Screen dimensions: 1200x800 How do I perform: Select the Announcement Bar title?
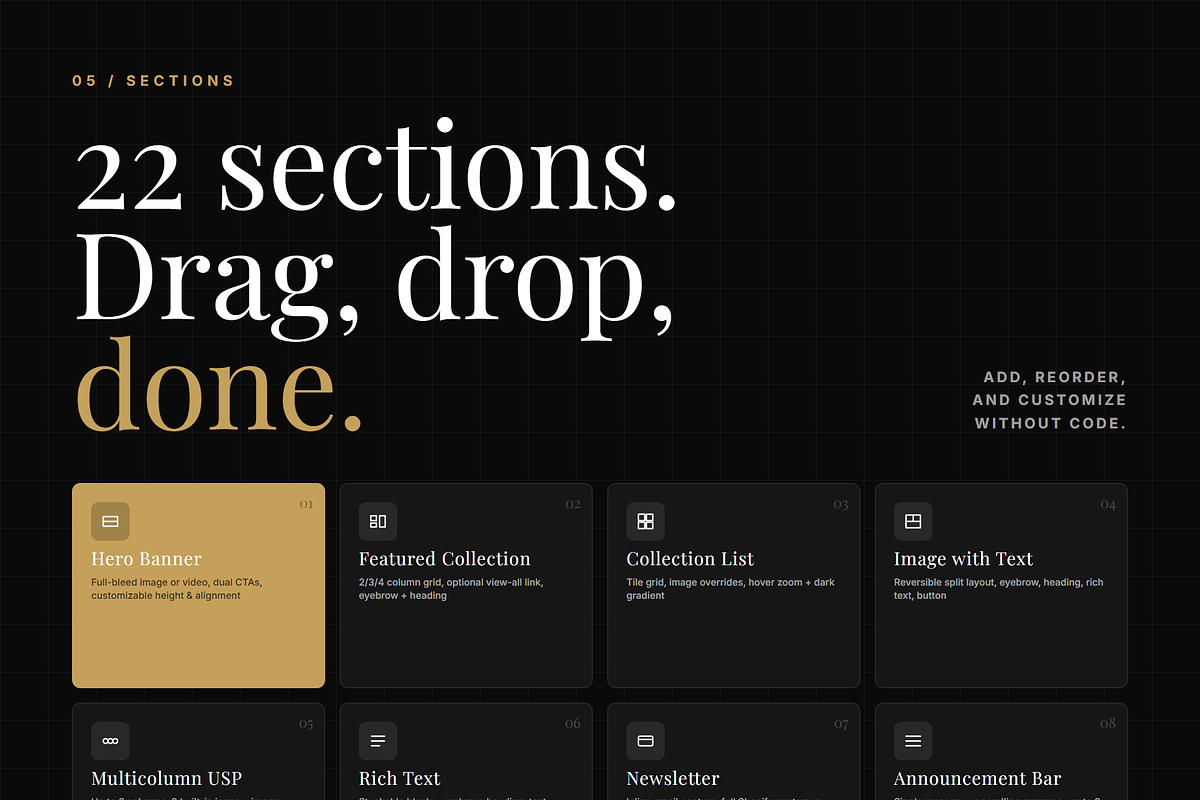point(977,778)
